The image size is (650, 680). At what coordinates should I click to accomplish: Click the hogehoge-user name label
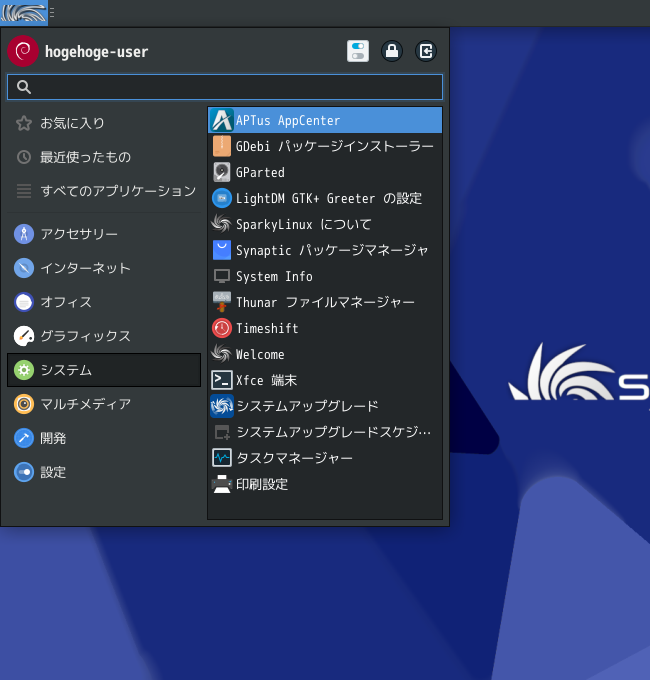pyautogui.click(x=96, y=52)
